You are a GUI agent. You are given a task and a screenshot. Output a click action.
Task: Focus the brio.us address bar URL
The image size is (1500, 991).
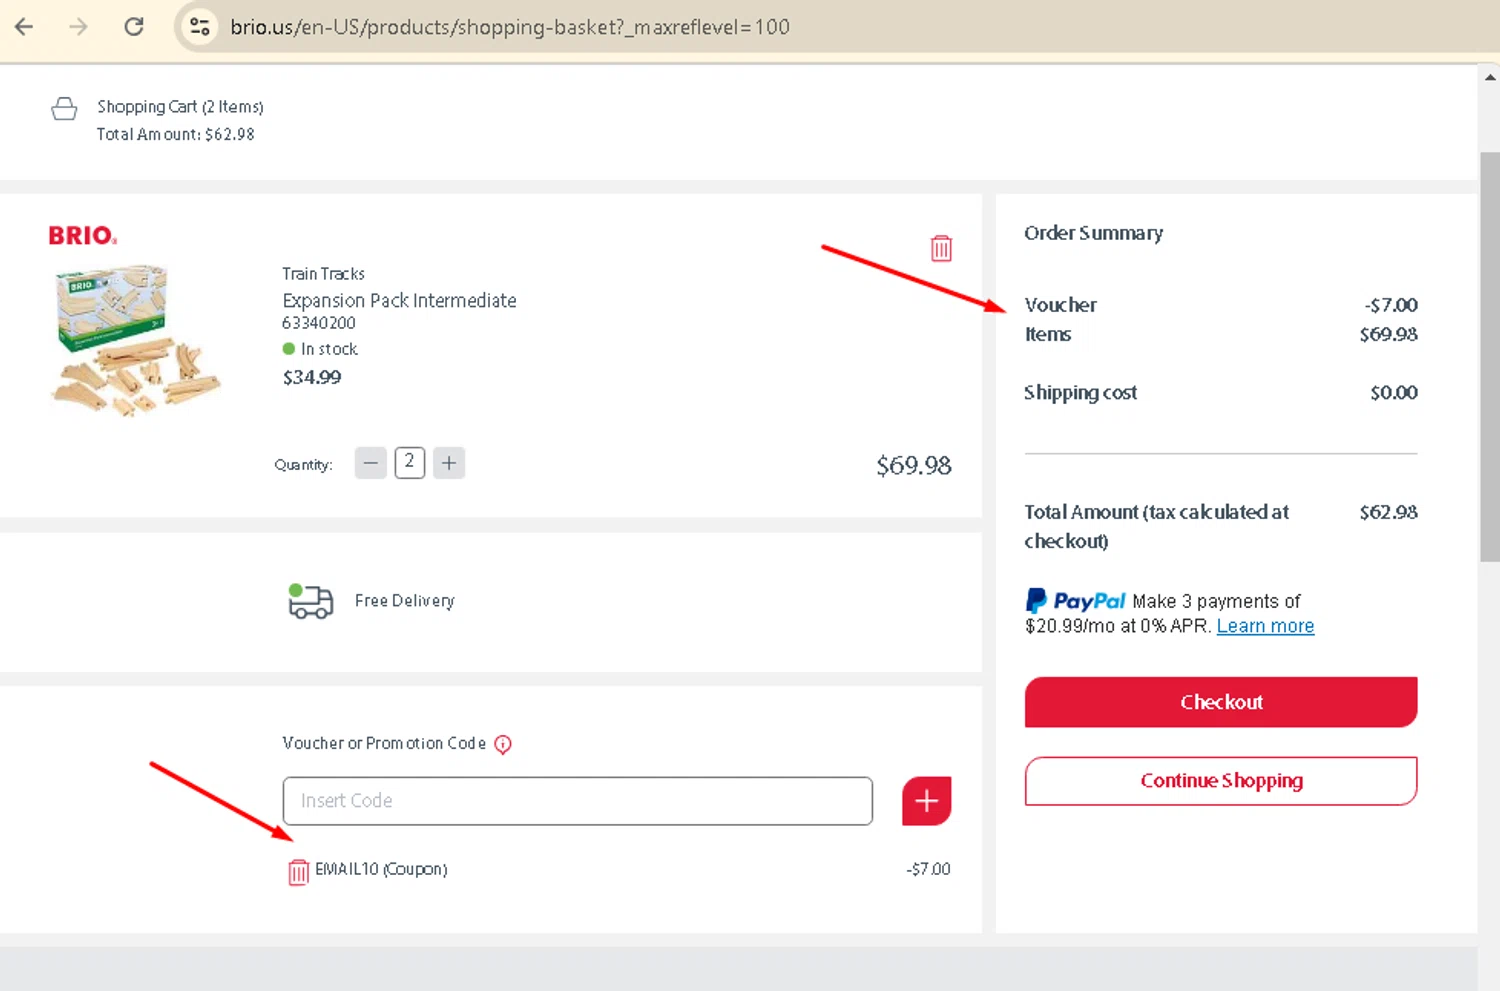510,27
